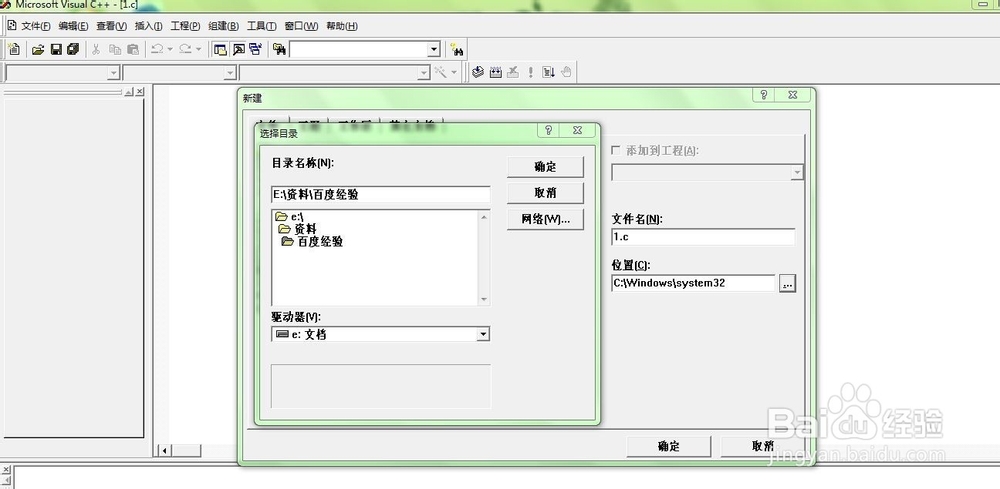Click the document icon beside 文件 menu

(x=11, y=26)
